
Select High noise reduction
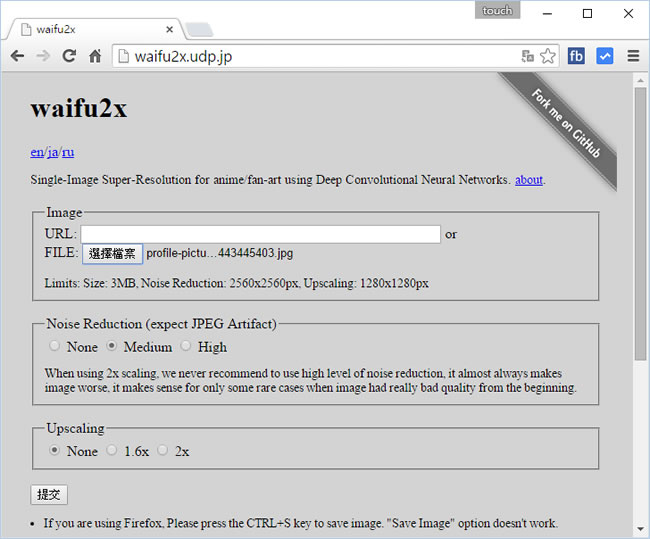coord(186,346)
